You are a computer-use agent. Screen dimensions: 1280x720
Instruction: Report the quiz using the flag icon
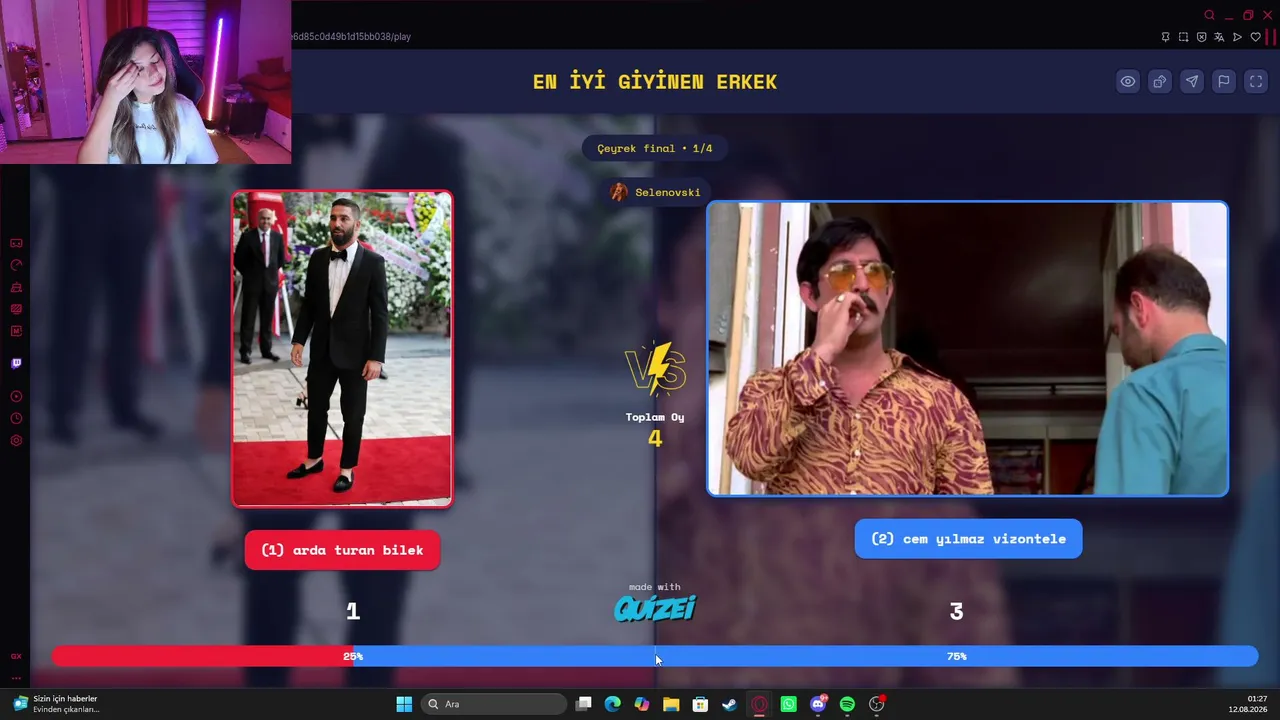coord(1224,82)
